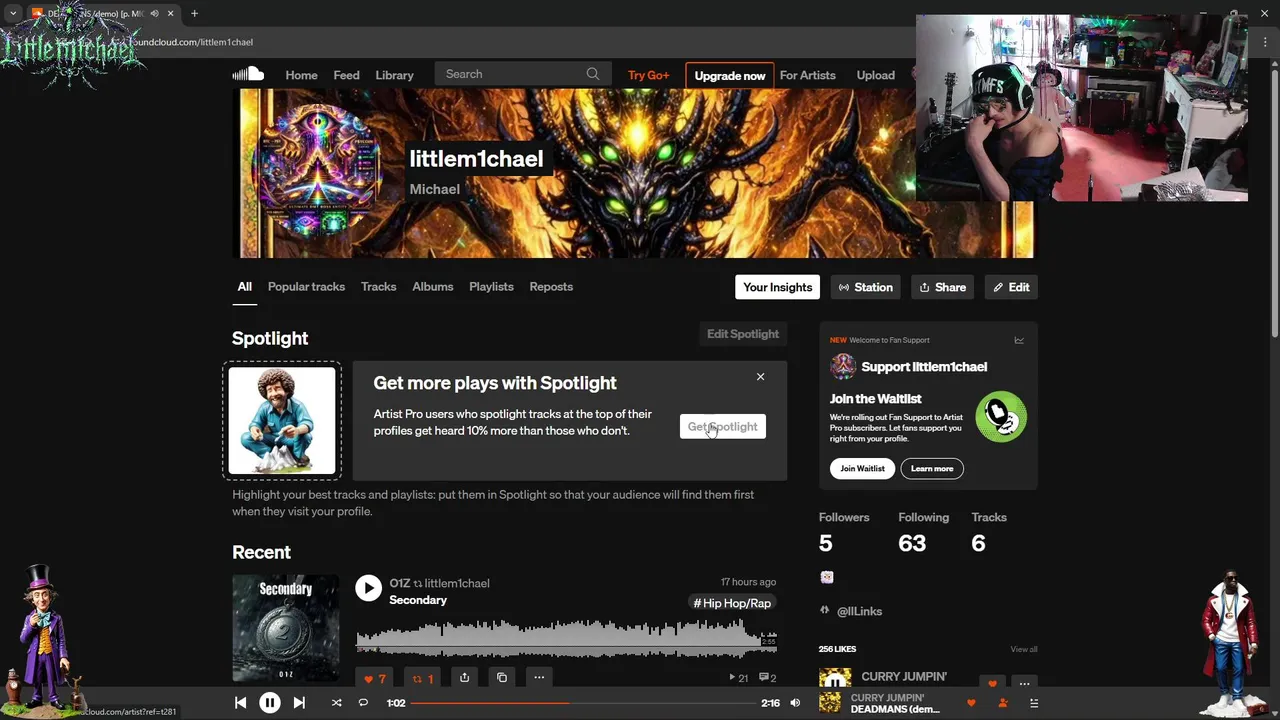
Task: Share the Secondary track
Action: pos(464,678)
